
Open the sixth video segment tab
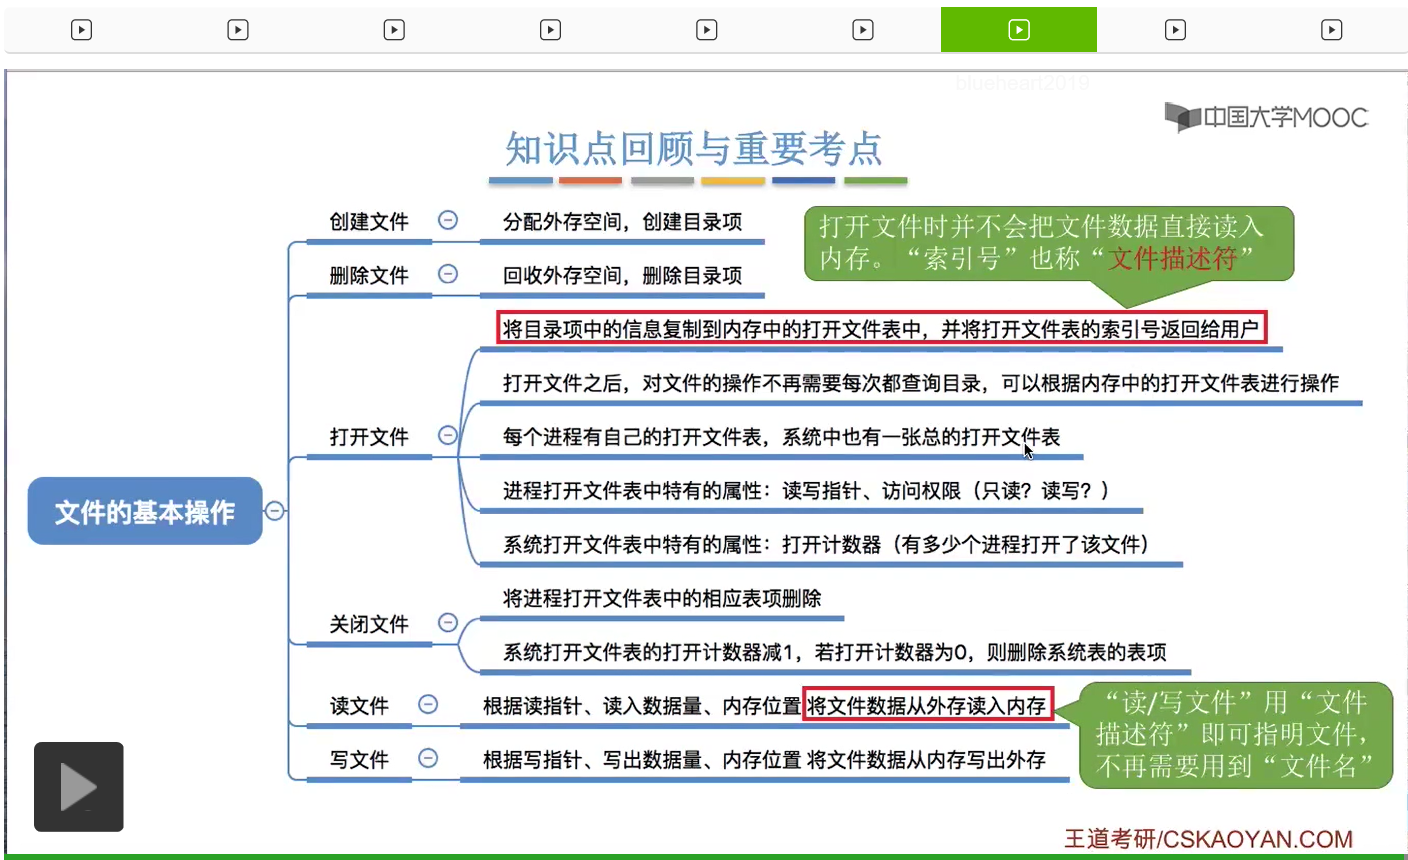click(x=862, y=30)
